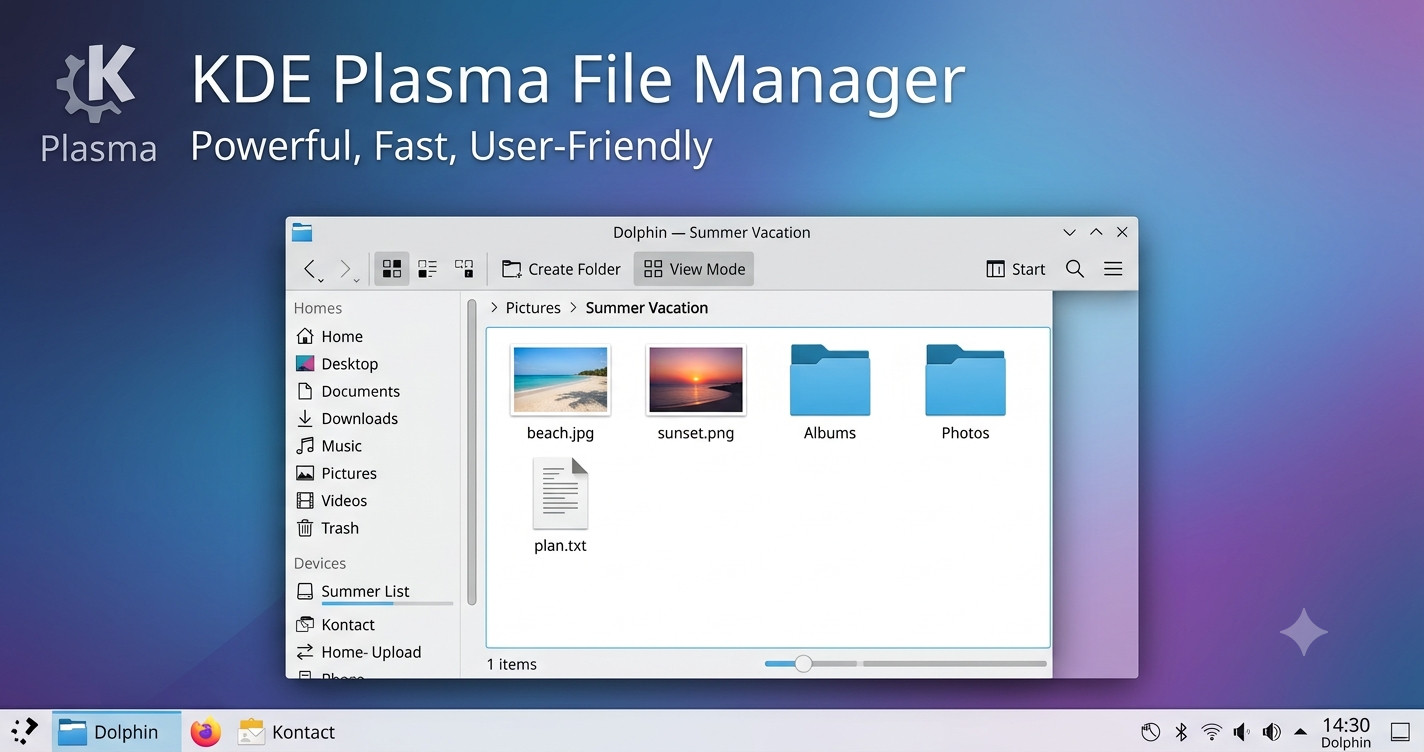Open the search magnifier icon
1424x752 pixels.
(1075, 269)
